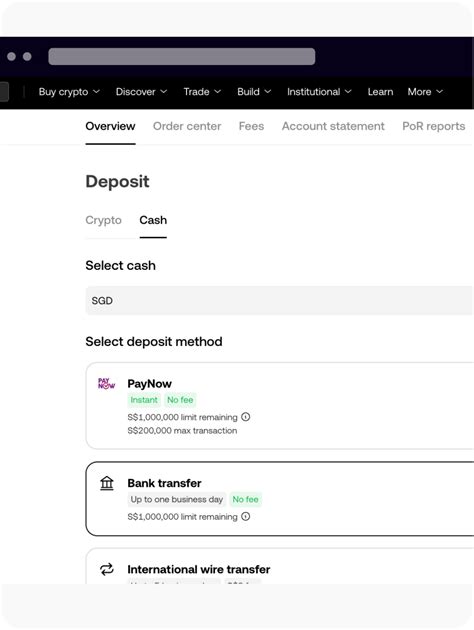Switch to the Crypto deposit tab
This screenshot has width=474, height=630.
pos(104,220)
